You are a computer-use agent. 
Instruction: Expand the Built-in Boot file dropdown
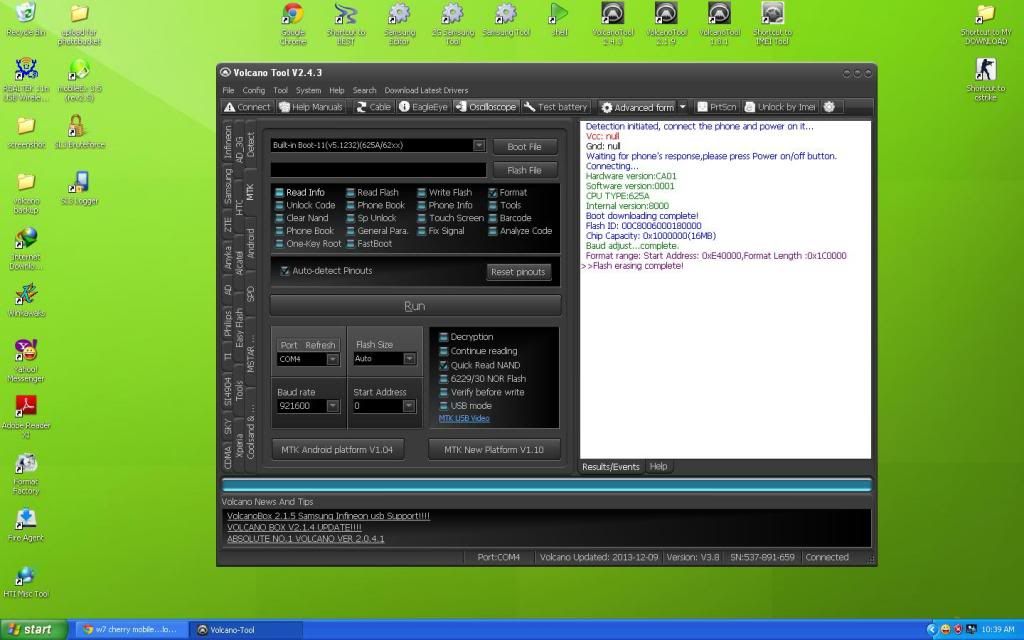(x=479, y=146)
